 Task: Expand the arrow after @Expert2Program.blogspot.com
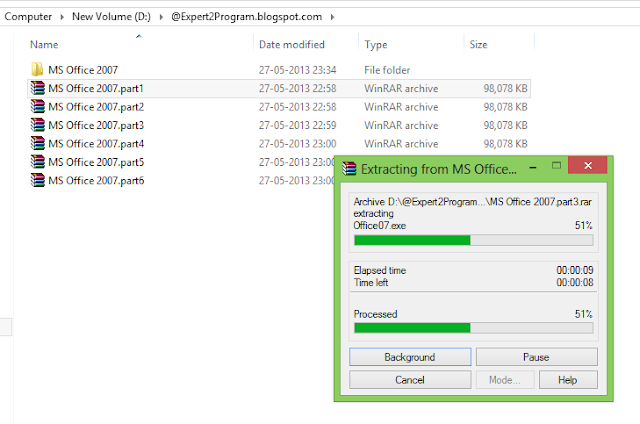pyautogui.click(x=332, y=17)
